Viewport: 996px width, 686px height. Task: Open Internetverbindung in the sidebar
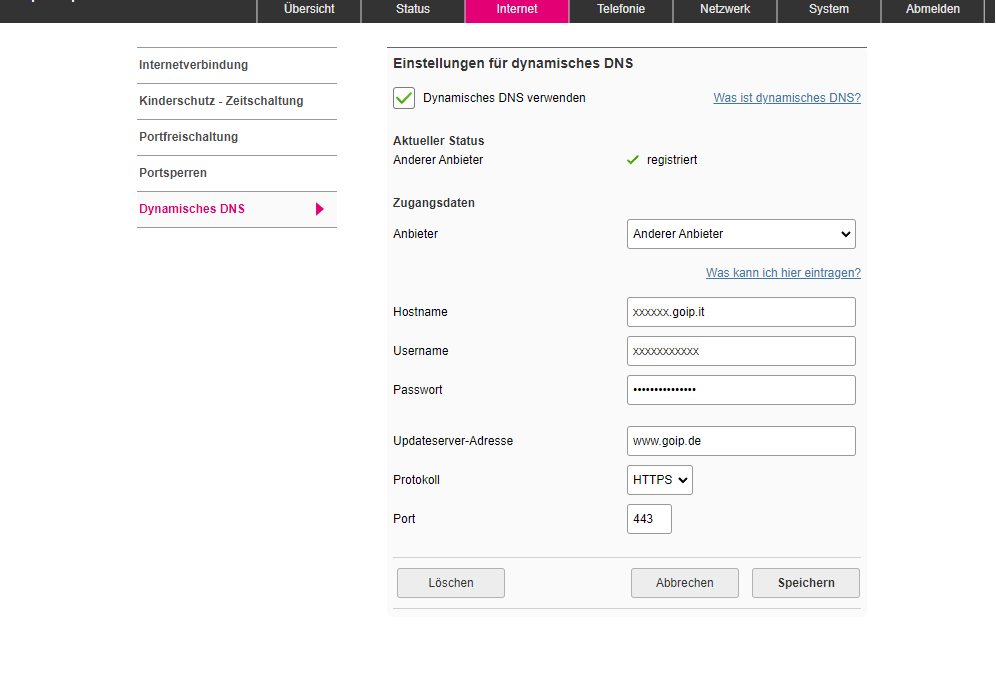pos(237,65)
